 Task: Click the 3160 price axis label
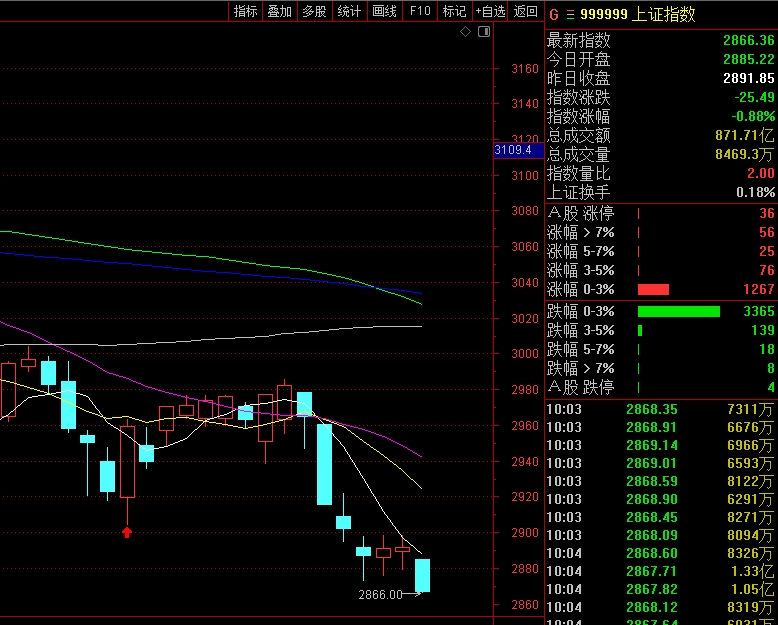(x=525, y=68)
